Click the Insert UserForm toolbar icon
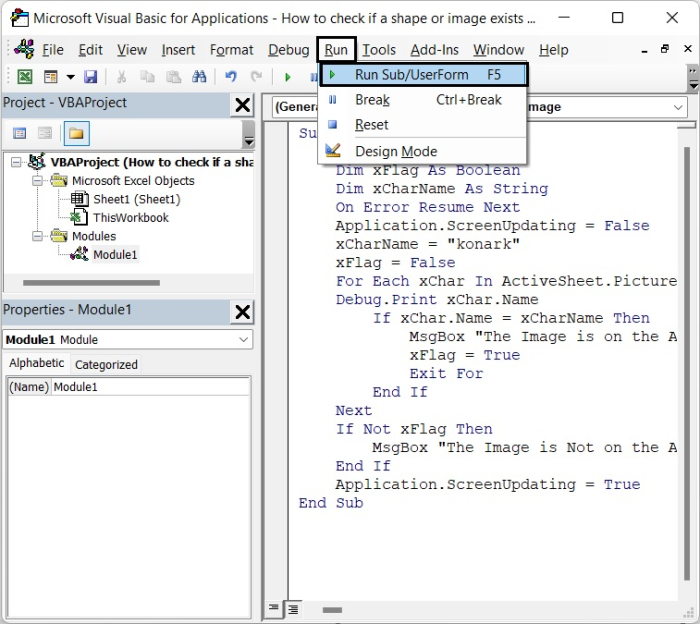This screenshot has width=700, height=624. [50, 77]
